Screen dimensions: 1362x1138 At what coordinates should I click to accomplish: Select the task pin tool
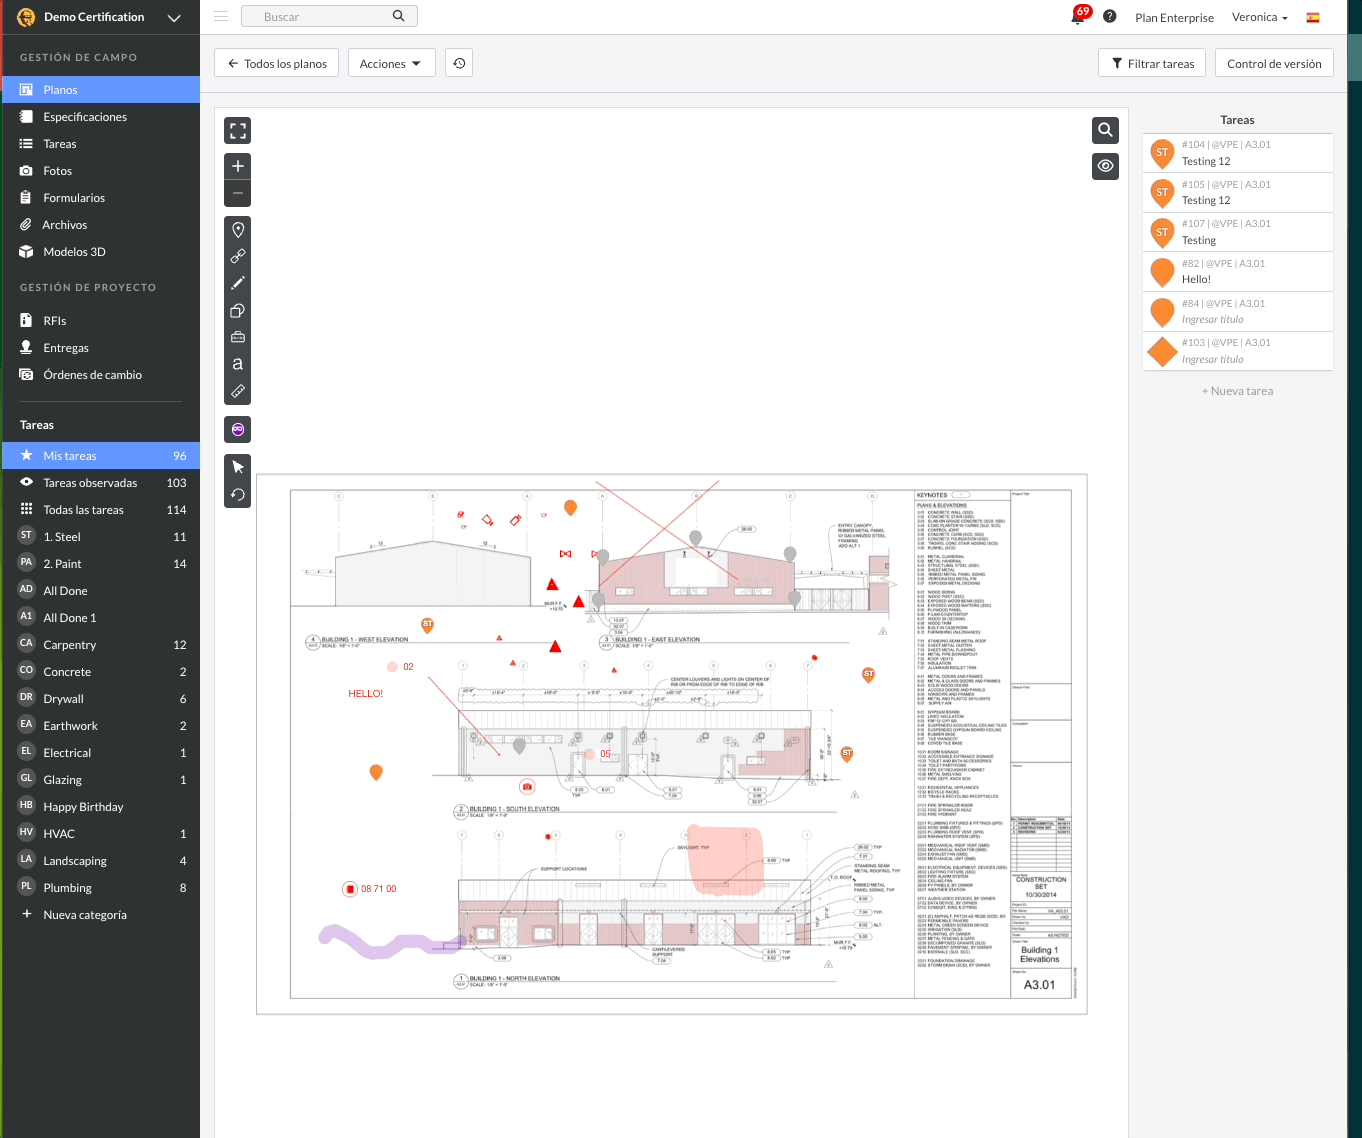click(x=238, y=230)
